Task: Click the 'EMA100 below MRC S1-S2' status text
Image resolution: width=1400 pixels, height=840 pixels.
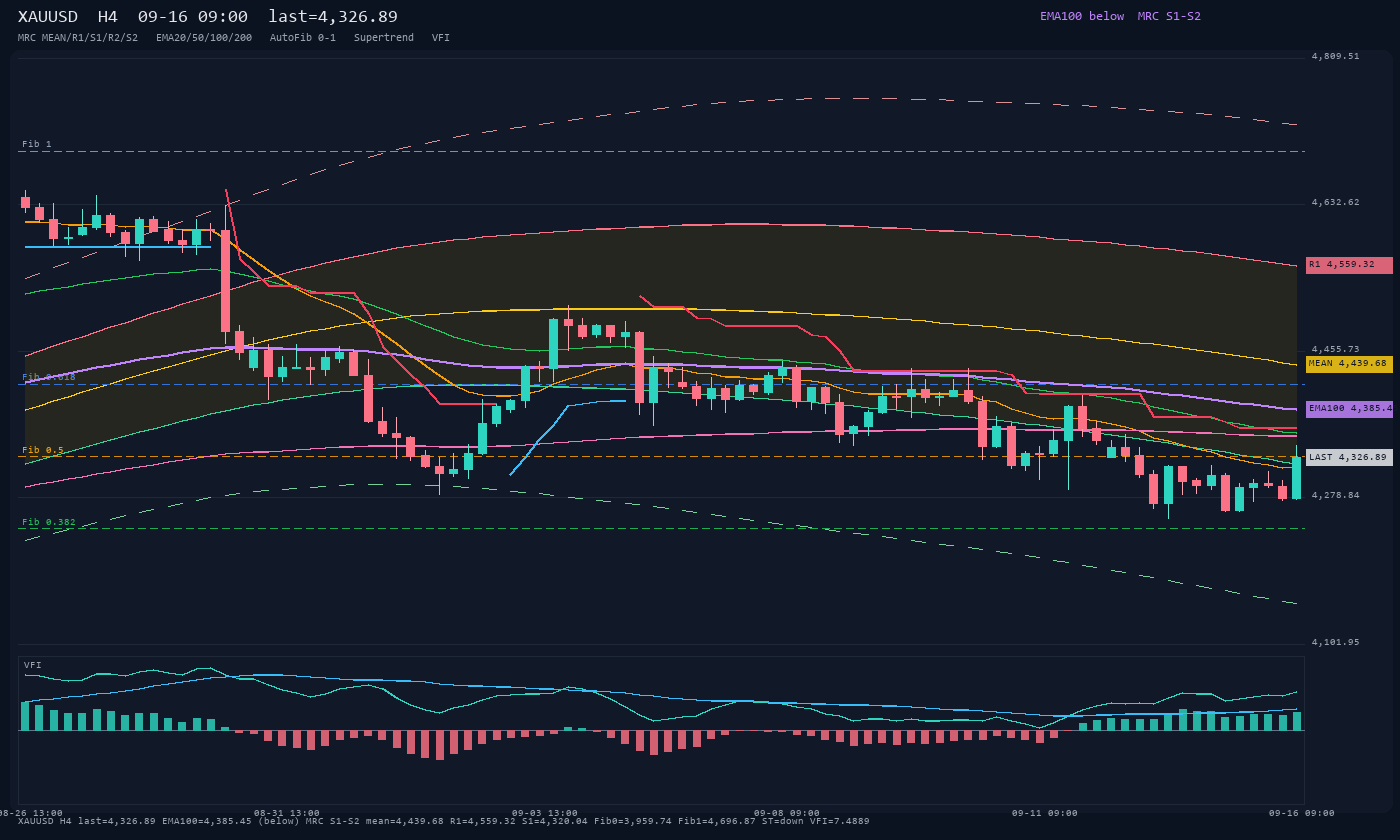Action: pos(1120,16)
